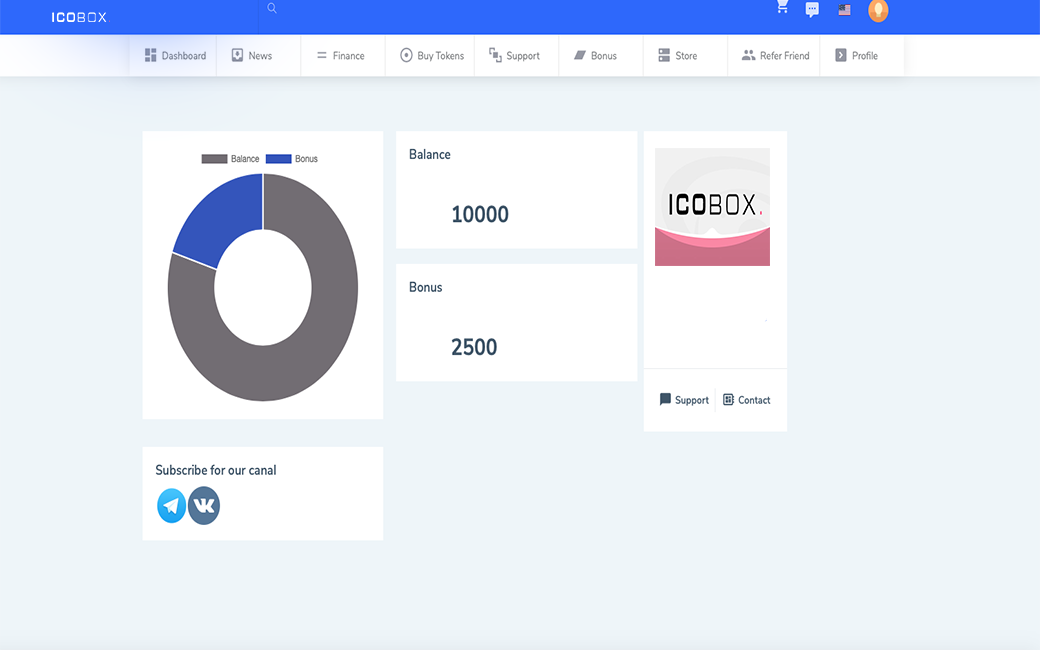Screen dimensions: 1040x650
Task: Click the News icon
Action: [x=237, y=55]
